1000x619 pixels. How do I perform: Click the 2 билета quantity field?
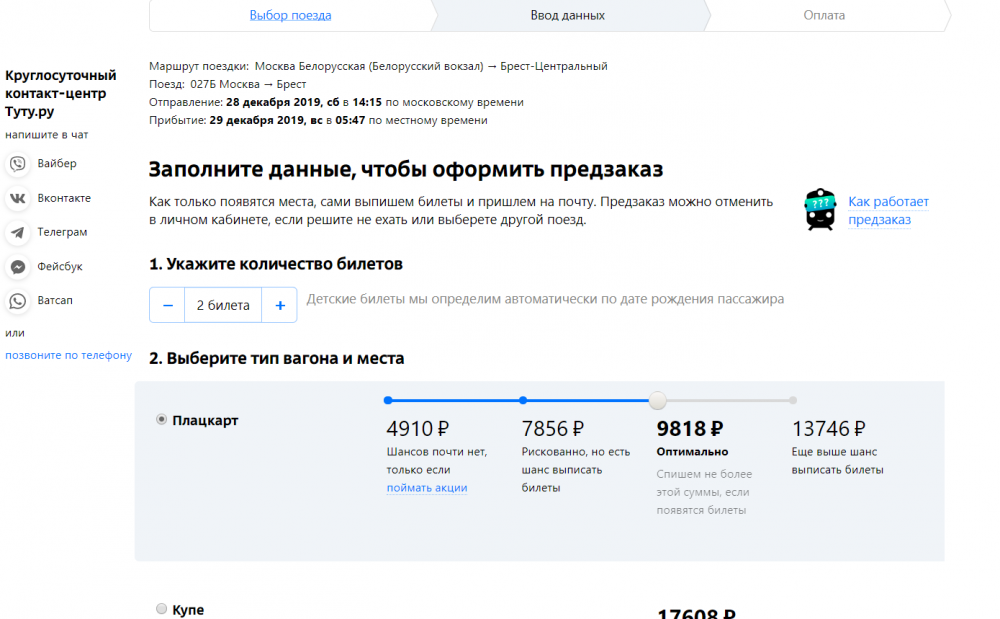(223, 306)
